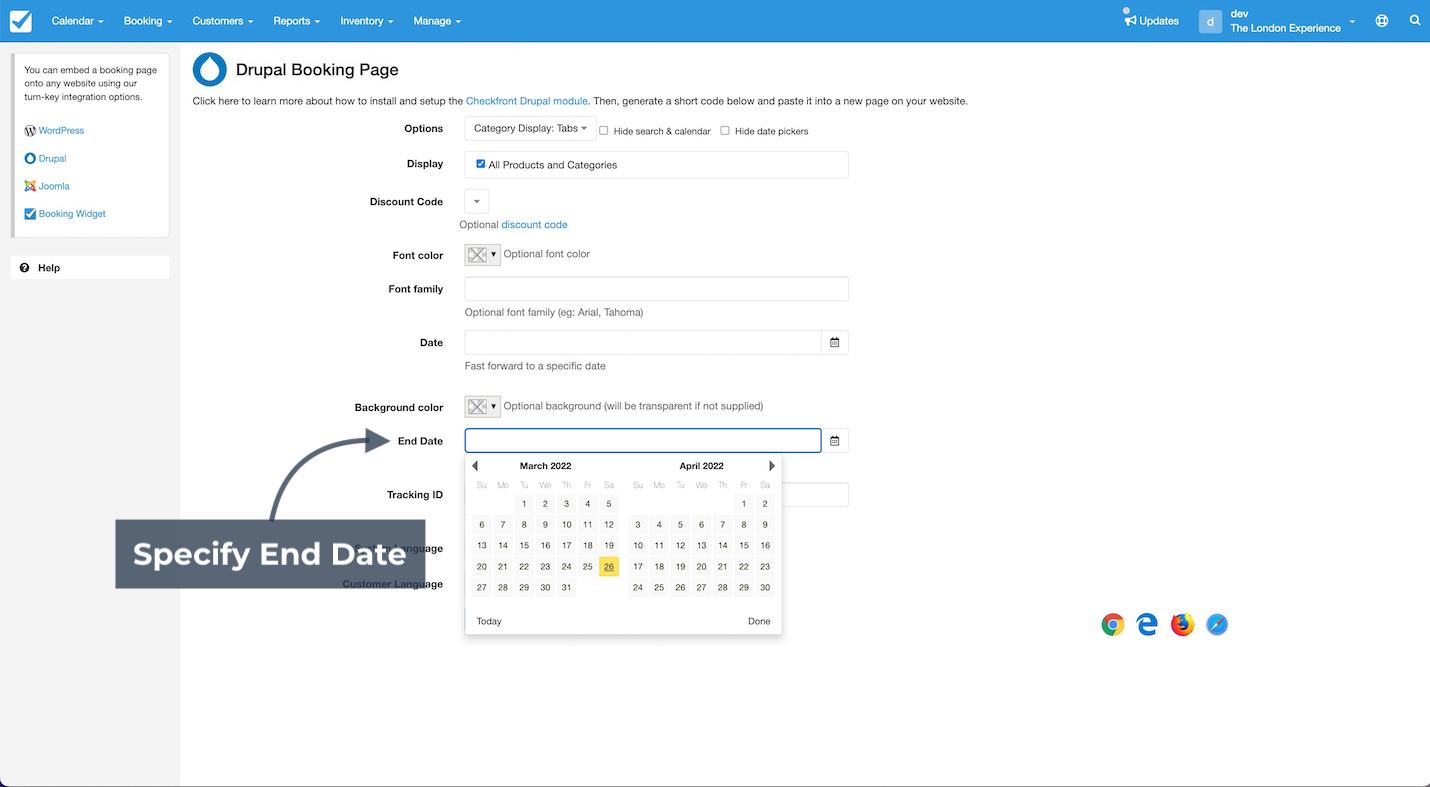This screenshot has height=787, width=1430.
Task: Click the Chrome browser icon
Action: pyautogui.click(x=1113, y=625)
